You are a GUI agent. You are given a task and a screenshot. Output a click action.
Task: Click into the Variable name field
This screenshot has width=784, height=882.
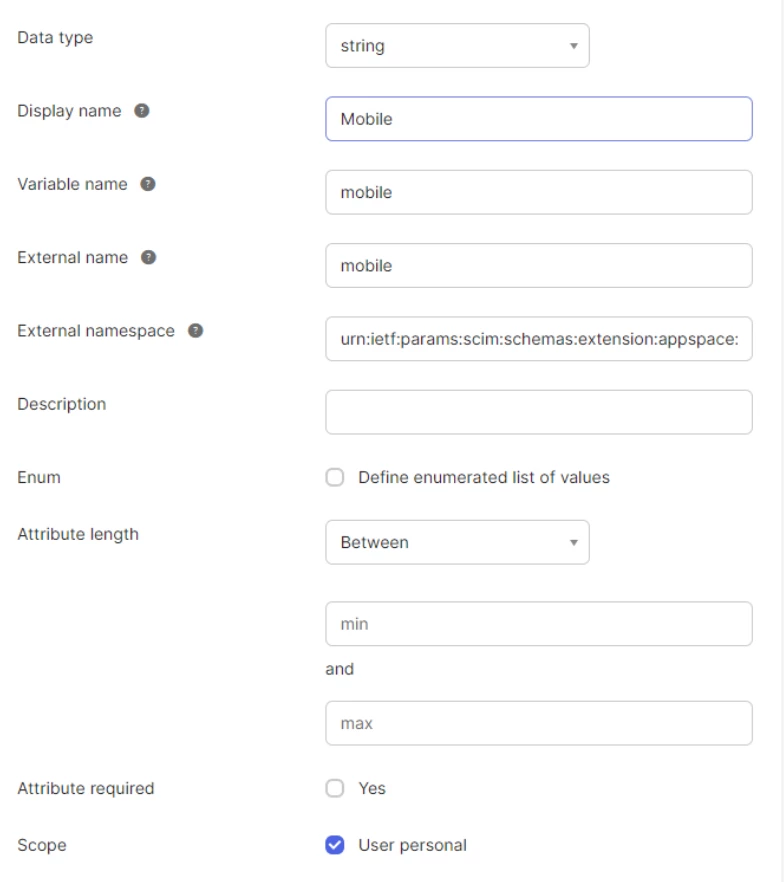tap(538, 192)
